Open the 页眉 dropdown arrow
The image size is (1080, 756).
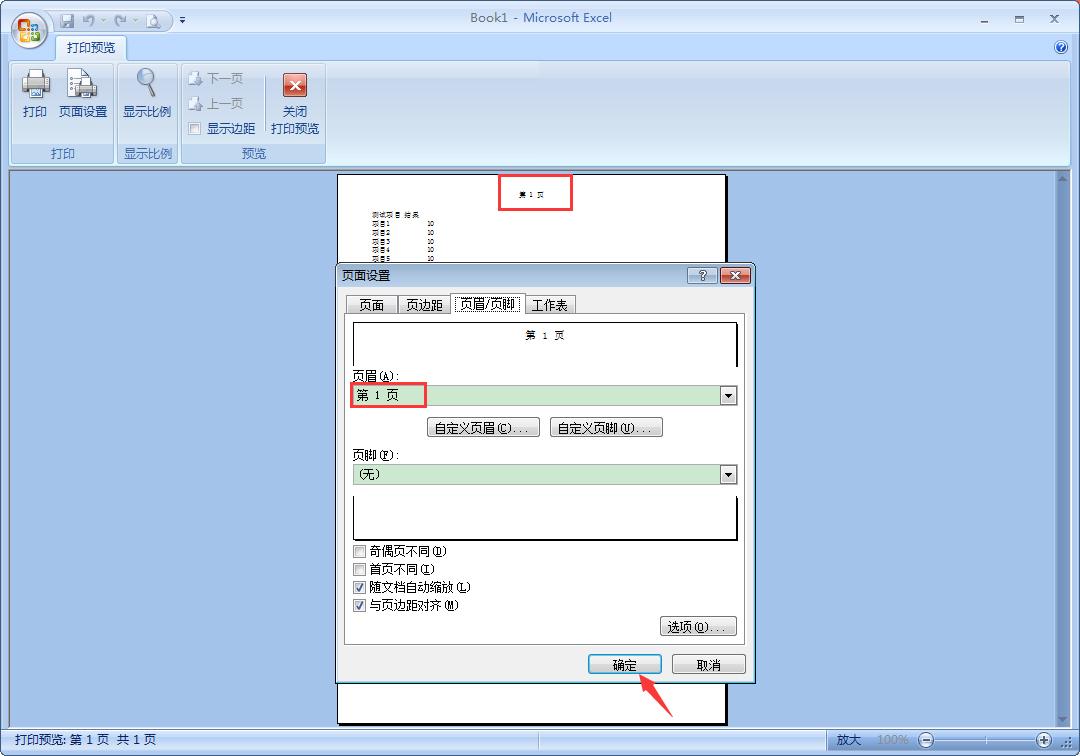728,396
